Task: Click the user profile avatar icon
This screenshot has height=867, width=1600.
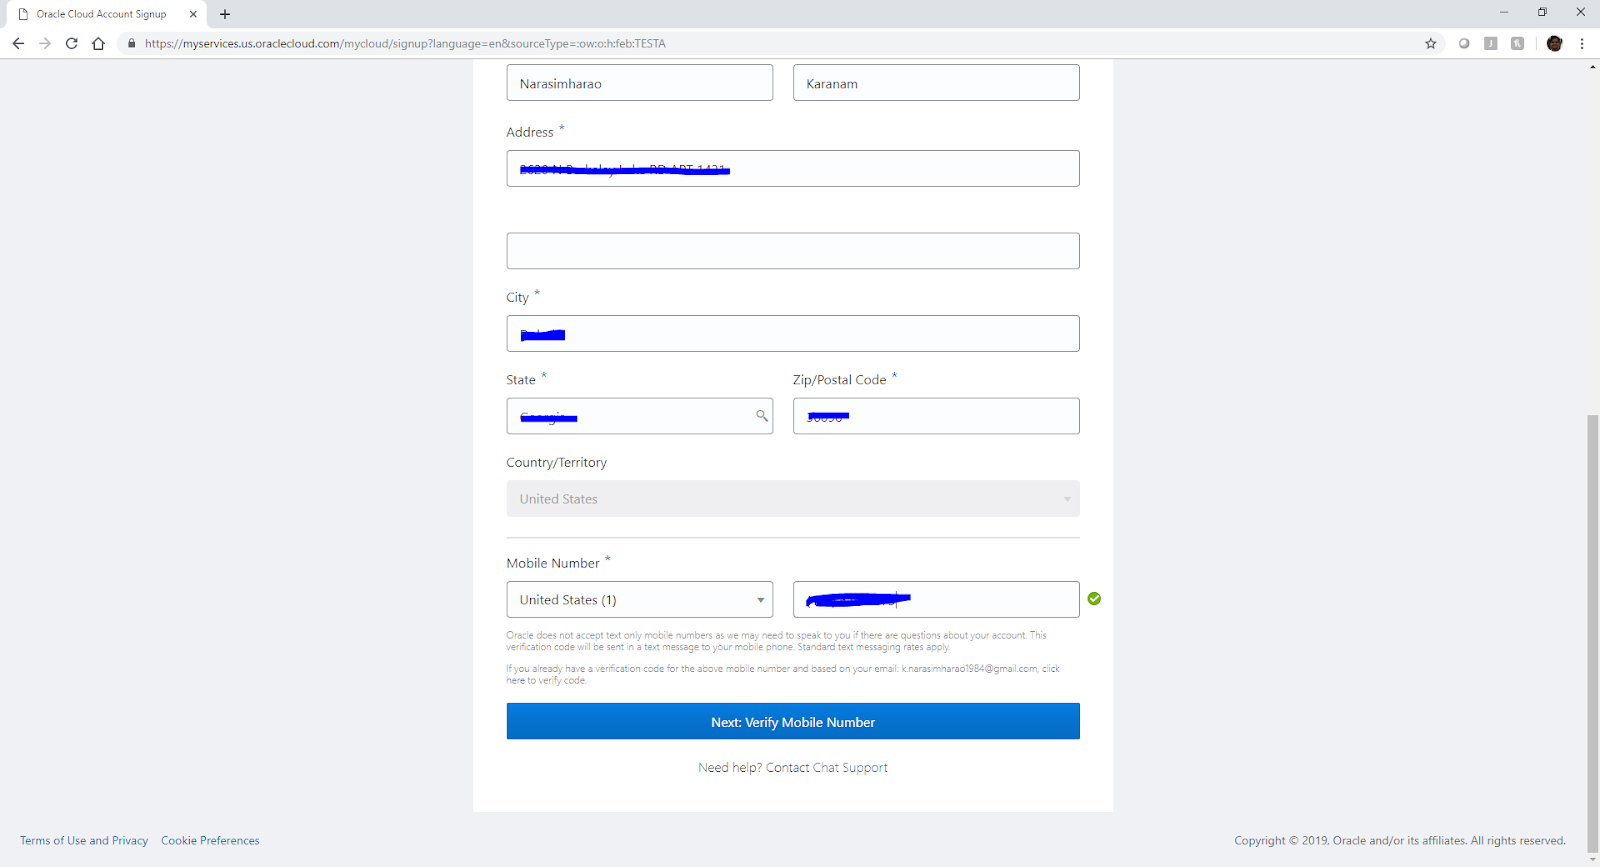Action: click(1554, 43)
